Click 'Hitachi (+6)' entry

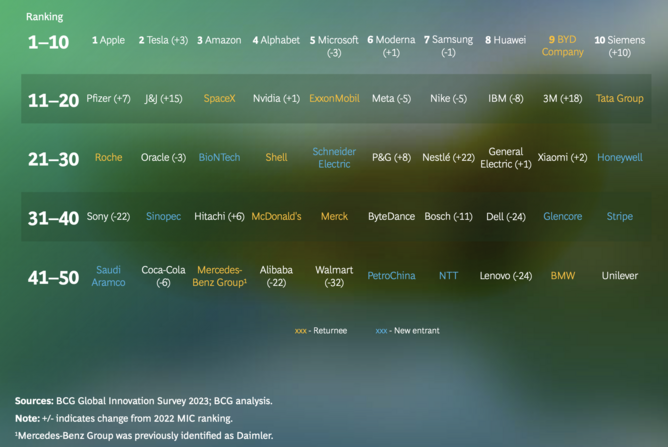point(219,216)
